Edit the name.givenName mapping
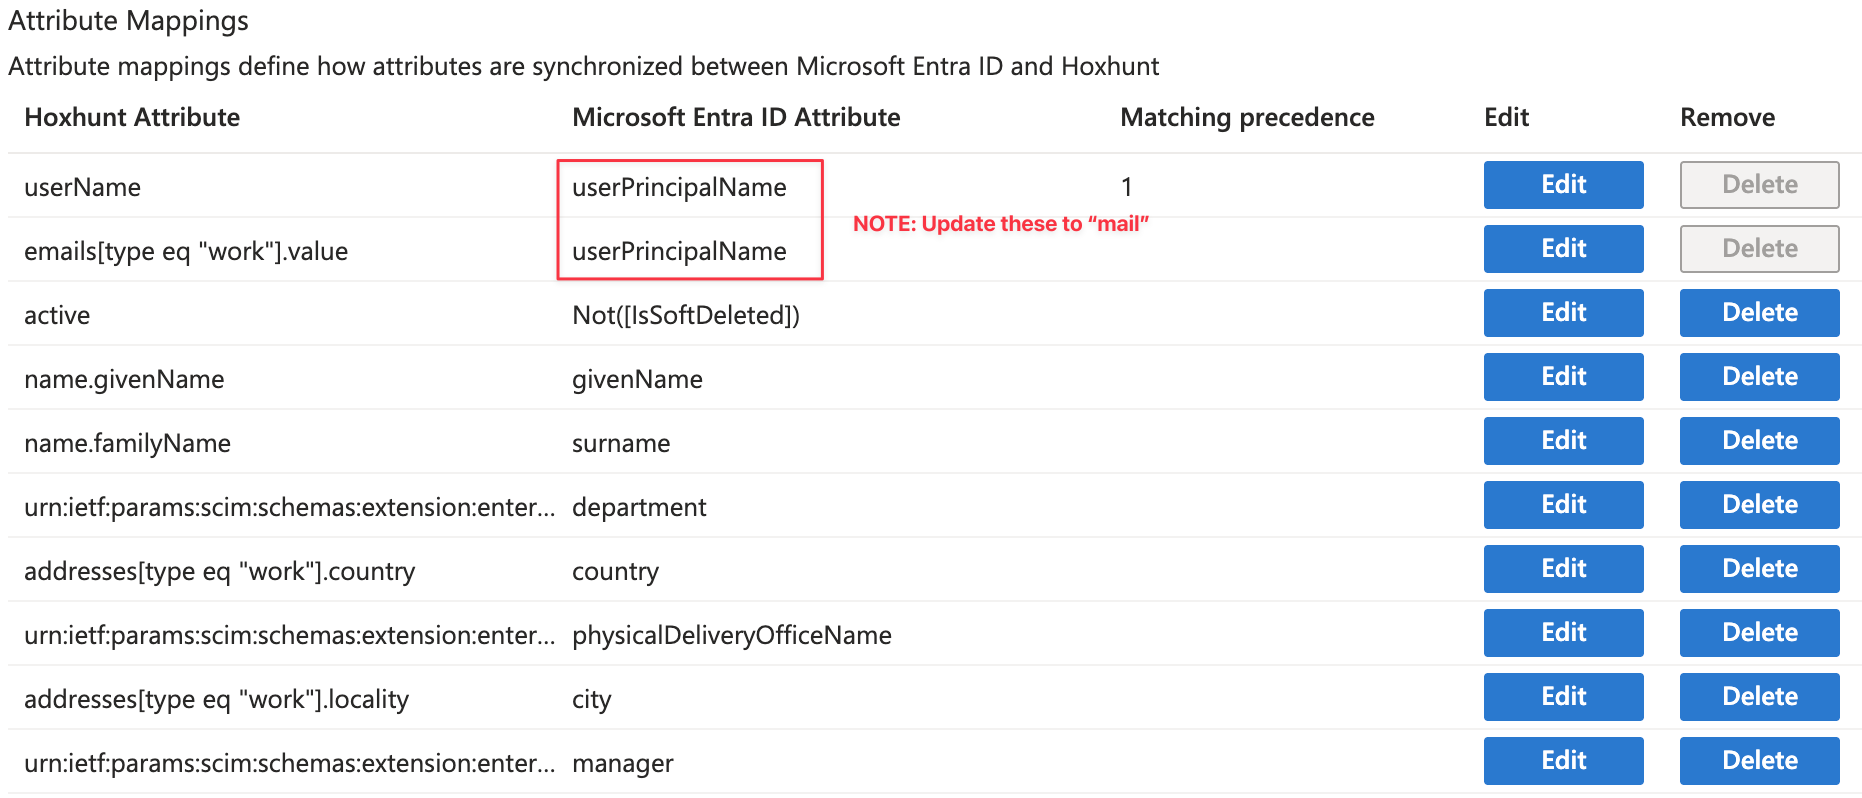 tap(1563, 377)
